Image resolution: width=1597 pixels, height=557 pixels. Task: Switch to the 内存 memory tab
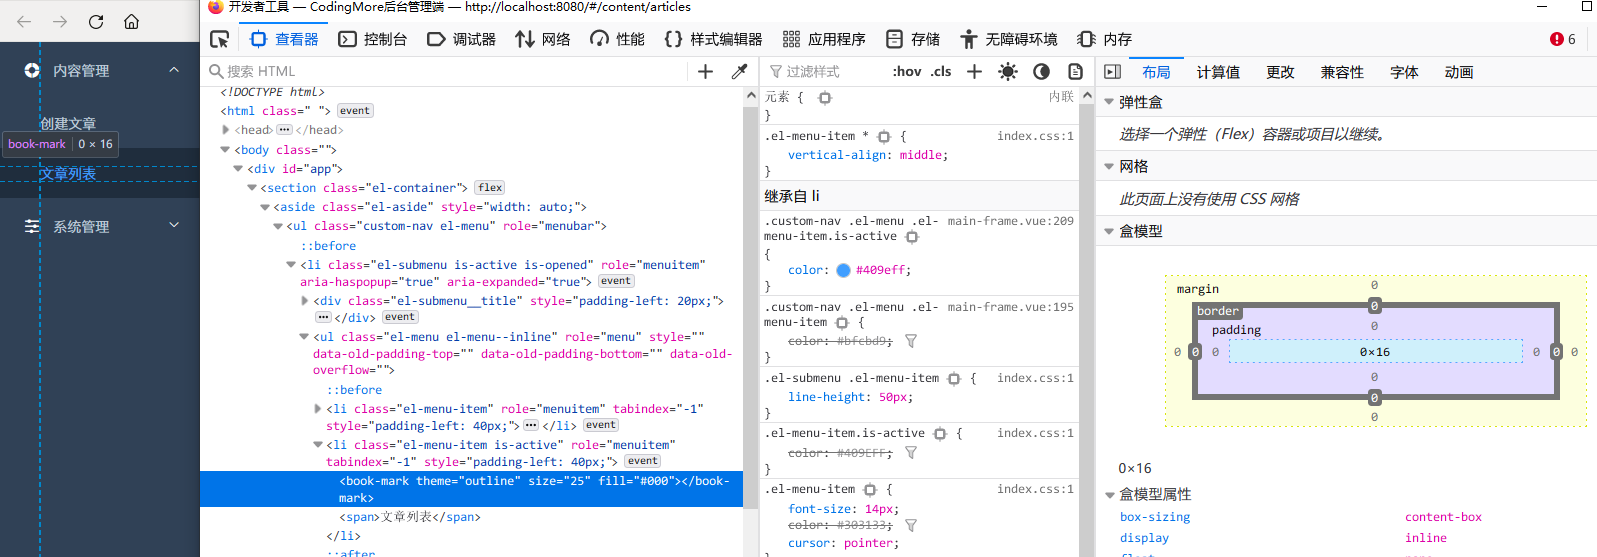click(1105, 39)
